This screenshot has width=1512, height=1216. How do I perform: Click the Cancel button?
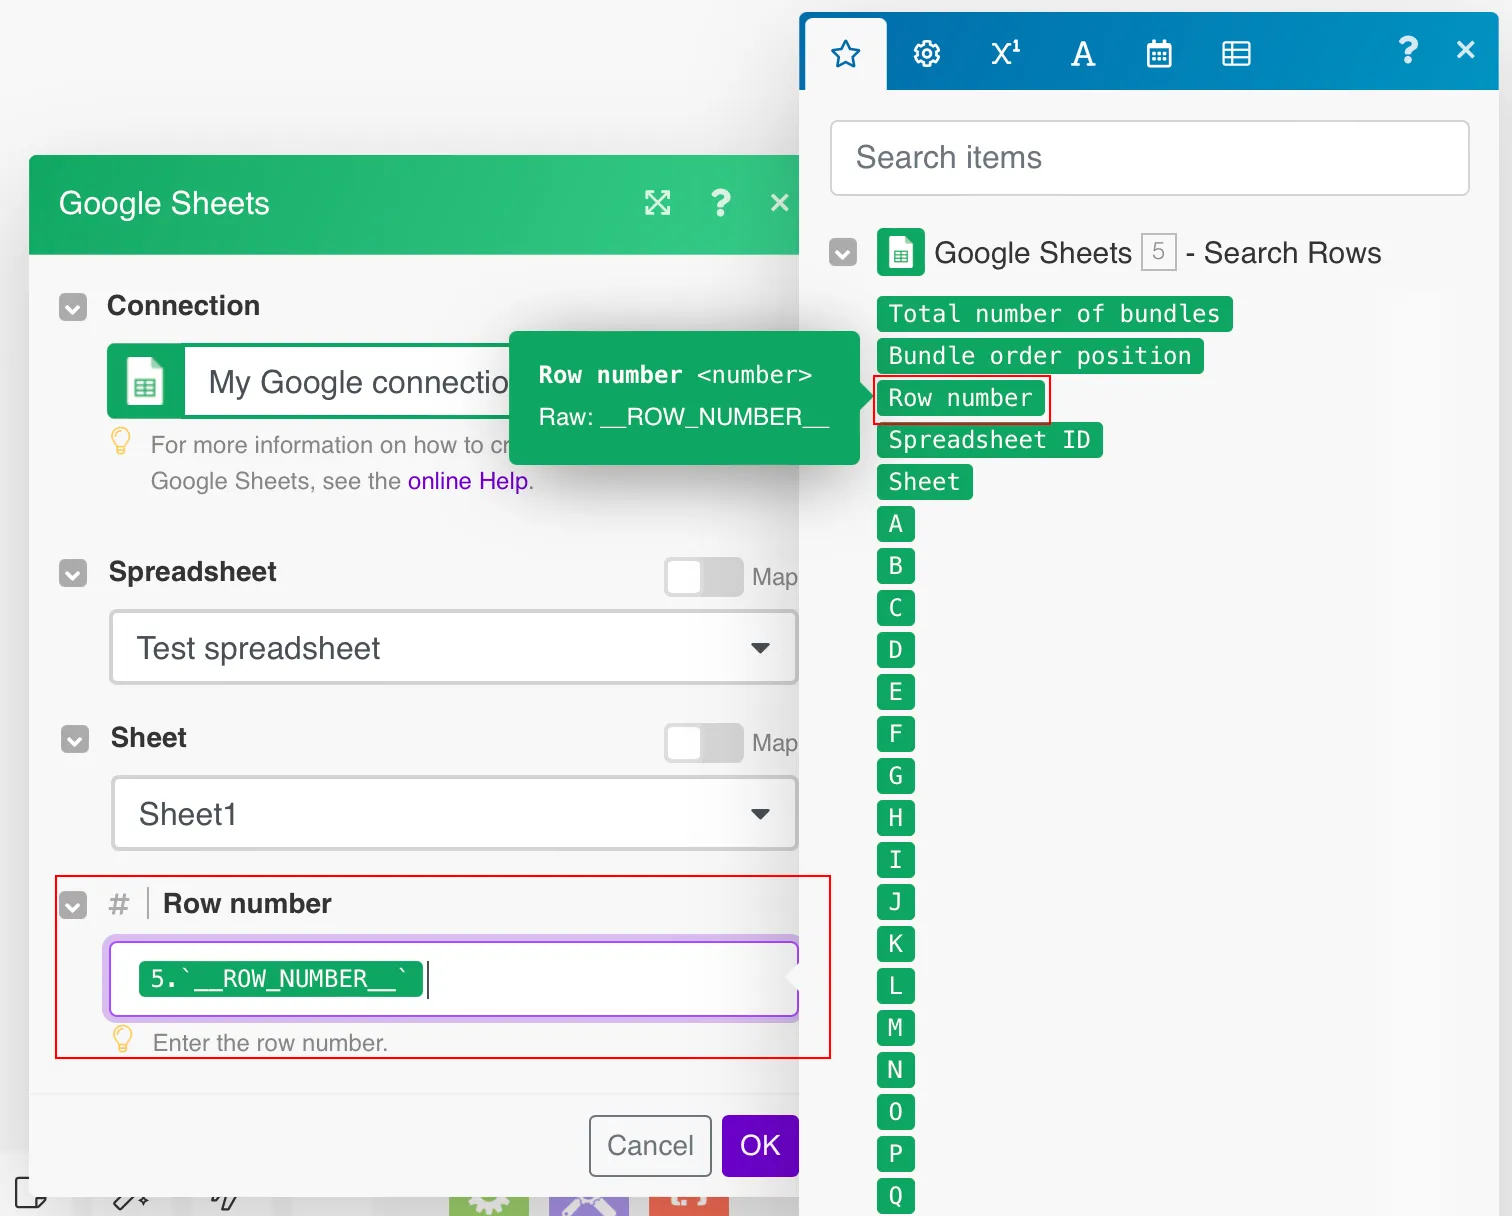click(650, 1146)
